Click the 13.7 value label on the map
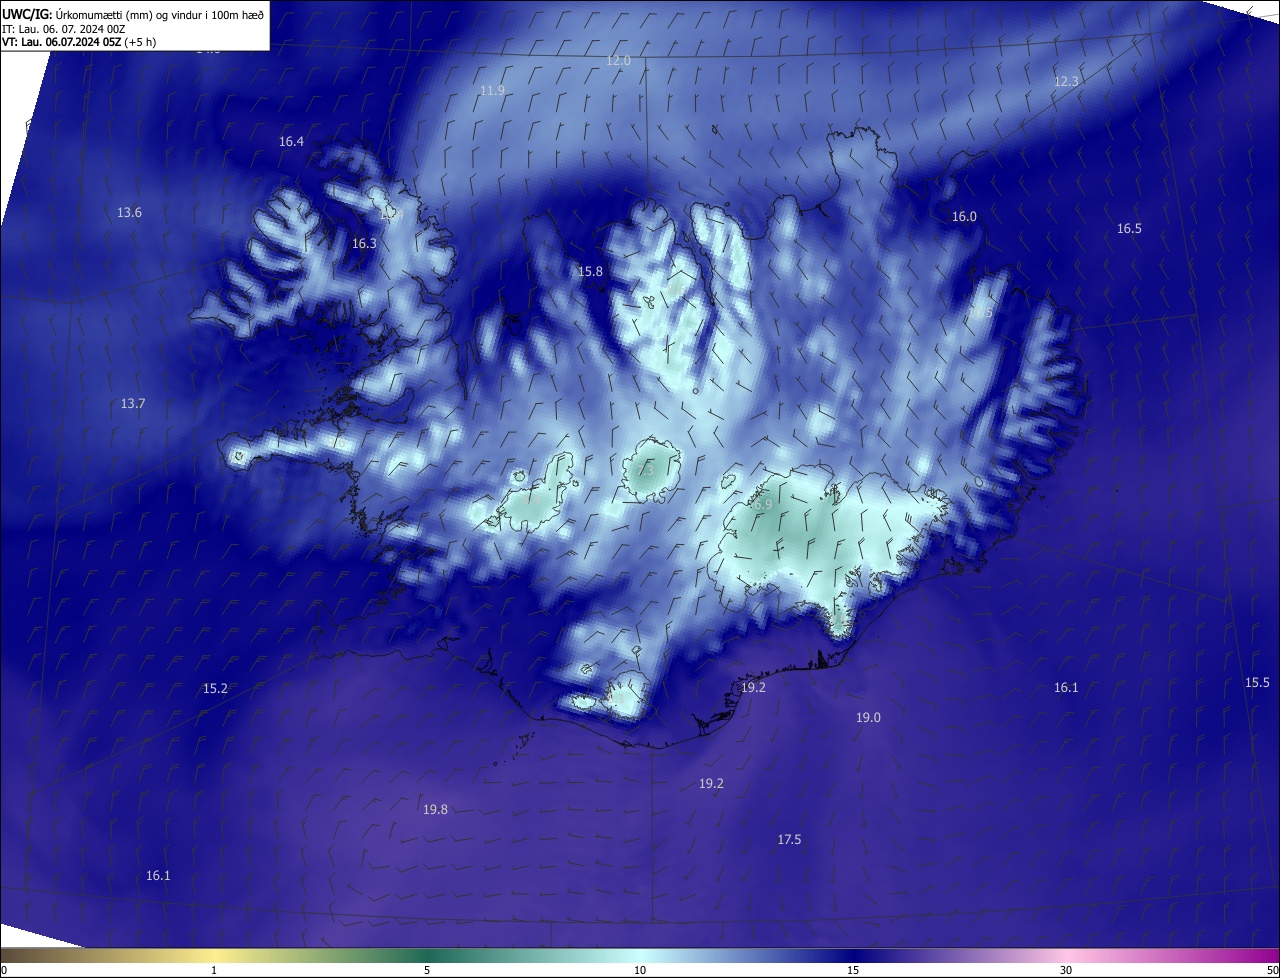Image resolution: width=1280 pixels, height=978 pixels. coord(133,404)
